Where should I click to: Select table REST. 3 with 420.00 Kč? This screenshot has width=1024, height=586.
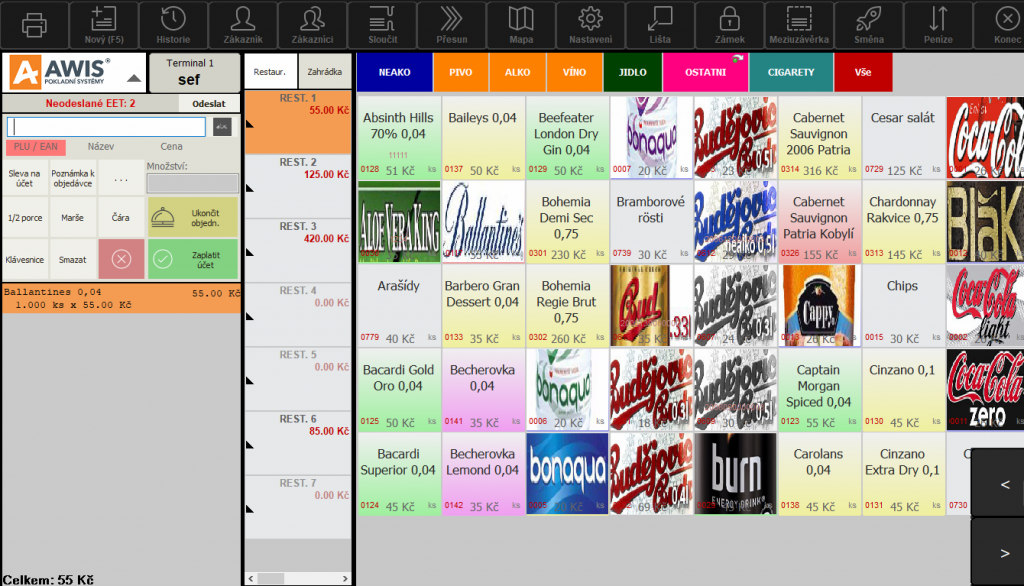click(298, 251)
